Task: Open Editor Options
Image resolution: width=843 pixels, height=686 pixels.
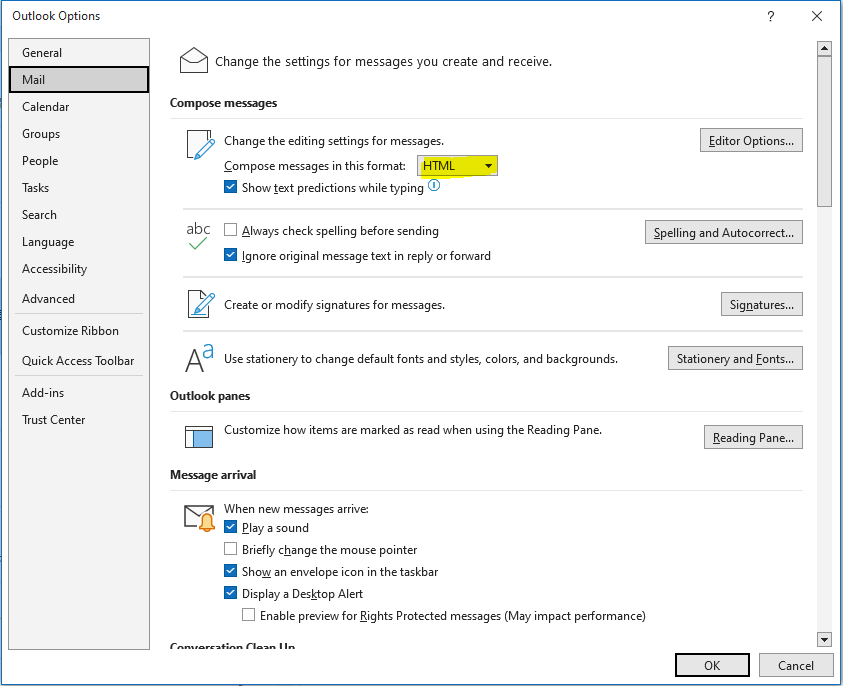Action: pos(751,140)
